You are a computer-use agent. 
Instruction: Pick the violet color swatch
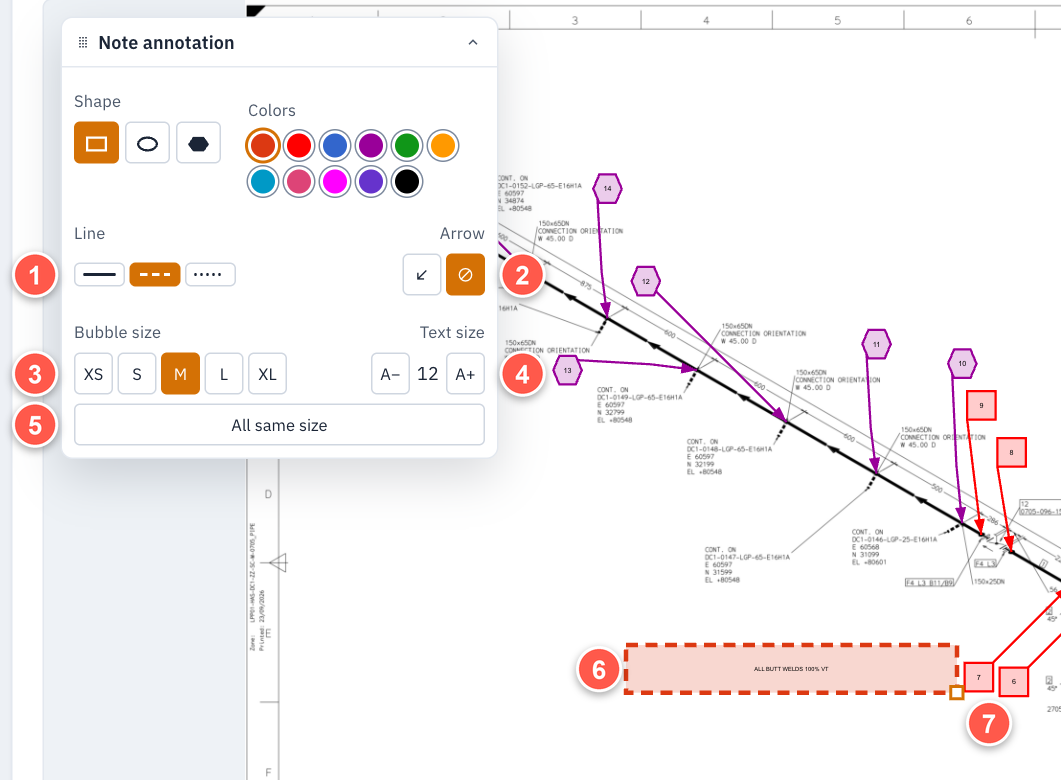tap(371, 181)
